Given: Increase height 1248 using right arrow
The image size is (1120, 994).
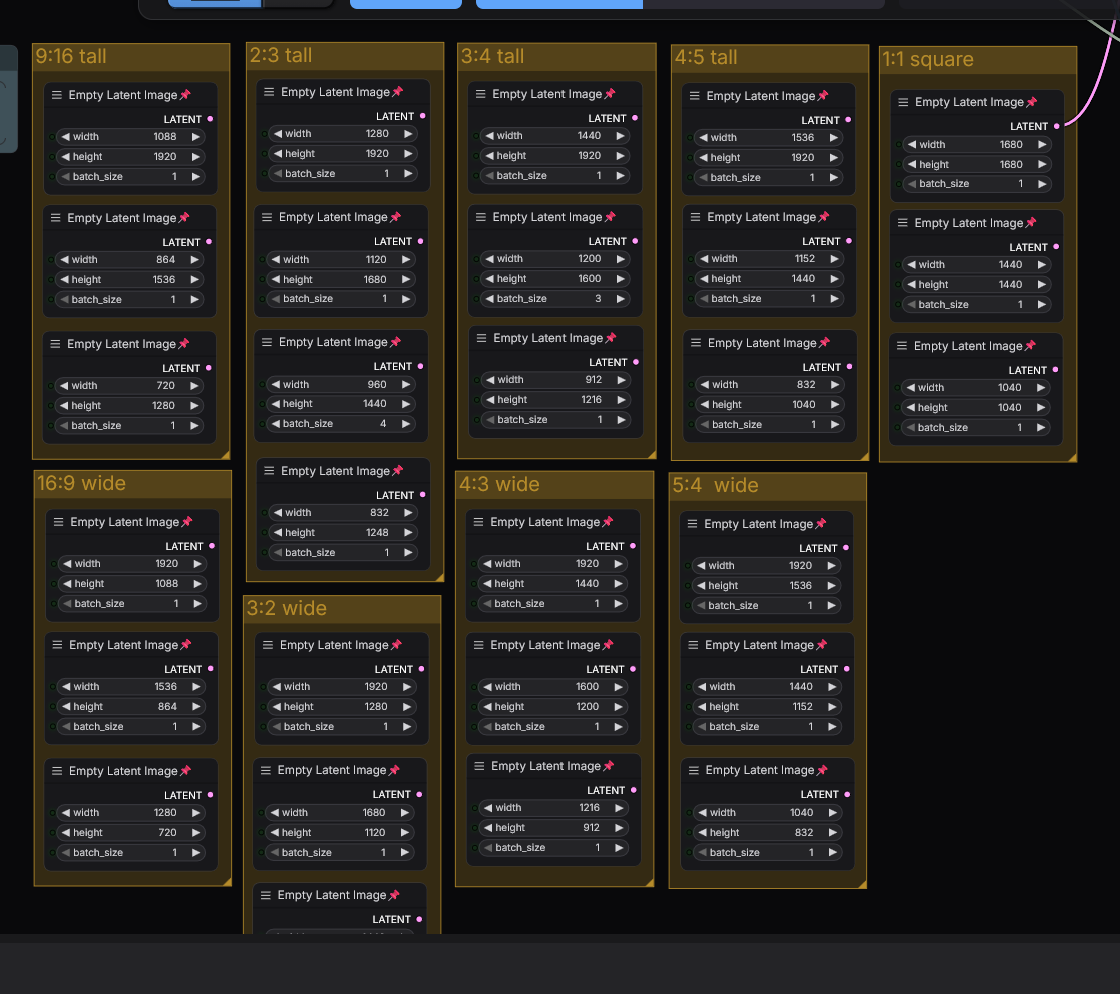Looking at the screenshot, I should point(408,533).
